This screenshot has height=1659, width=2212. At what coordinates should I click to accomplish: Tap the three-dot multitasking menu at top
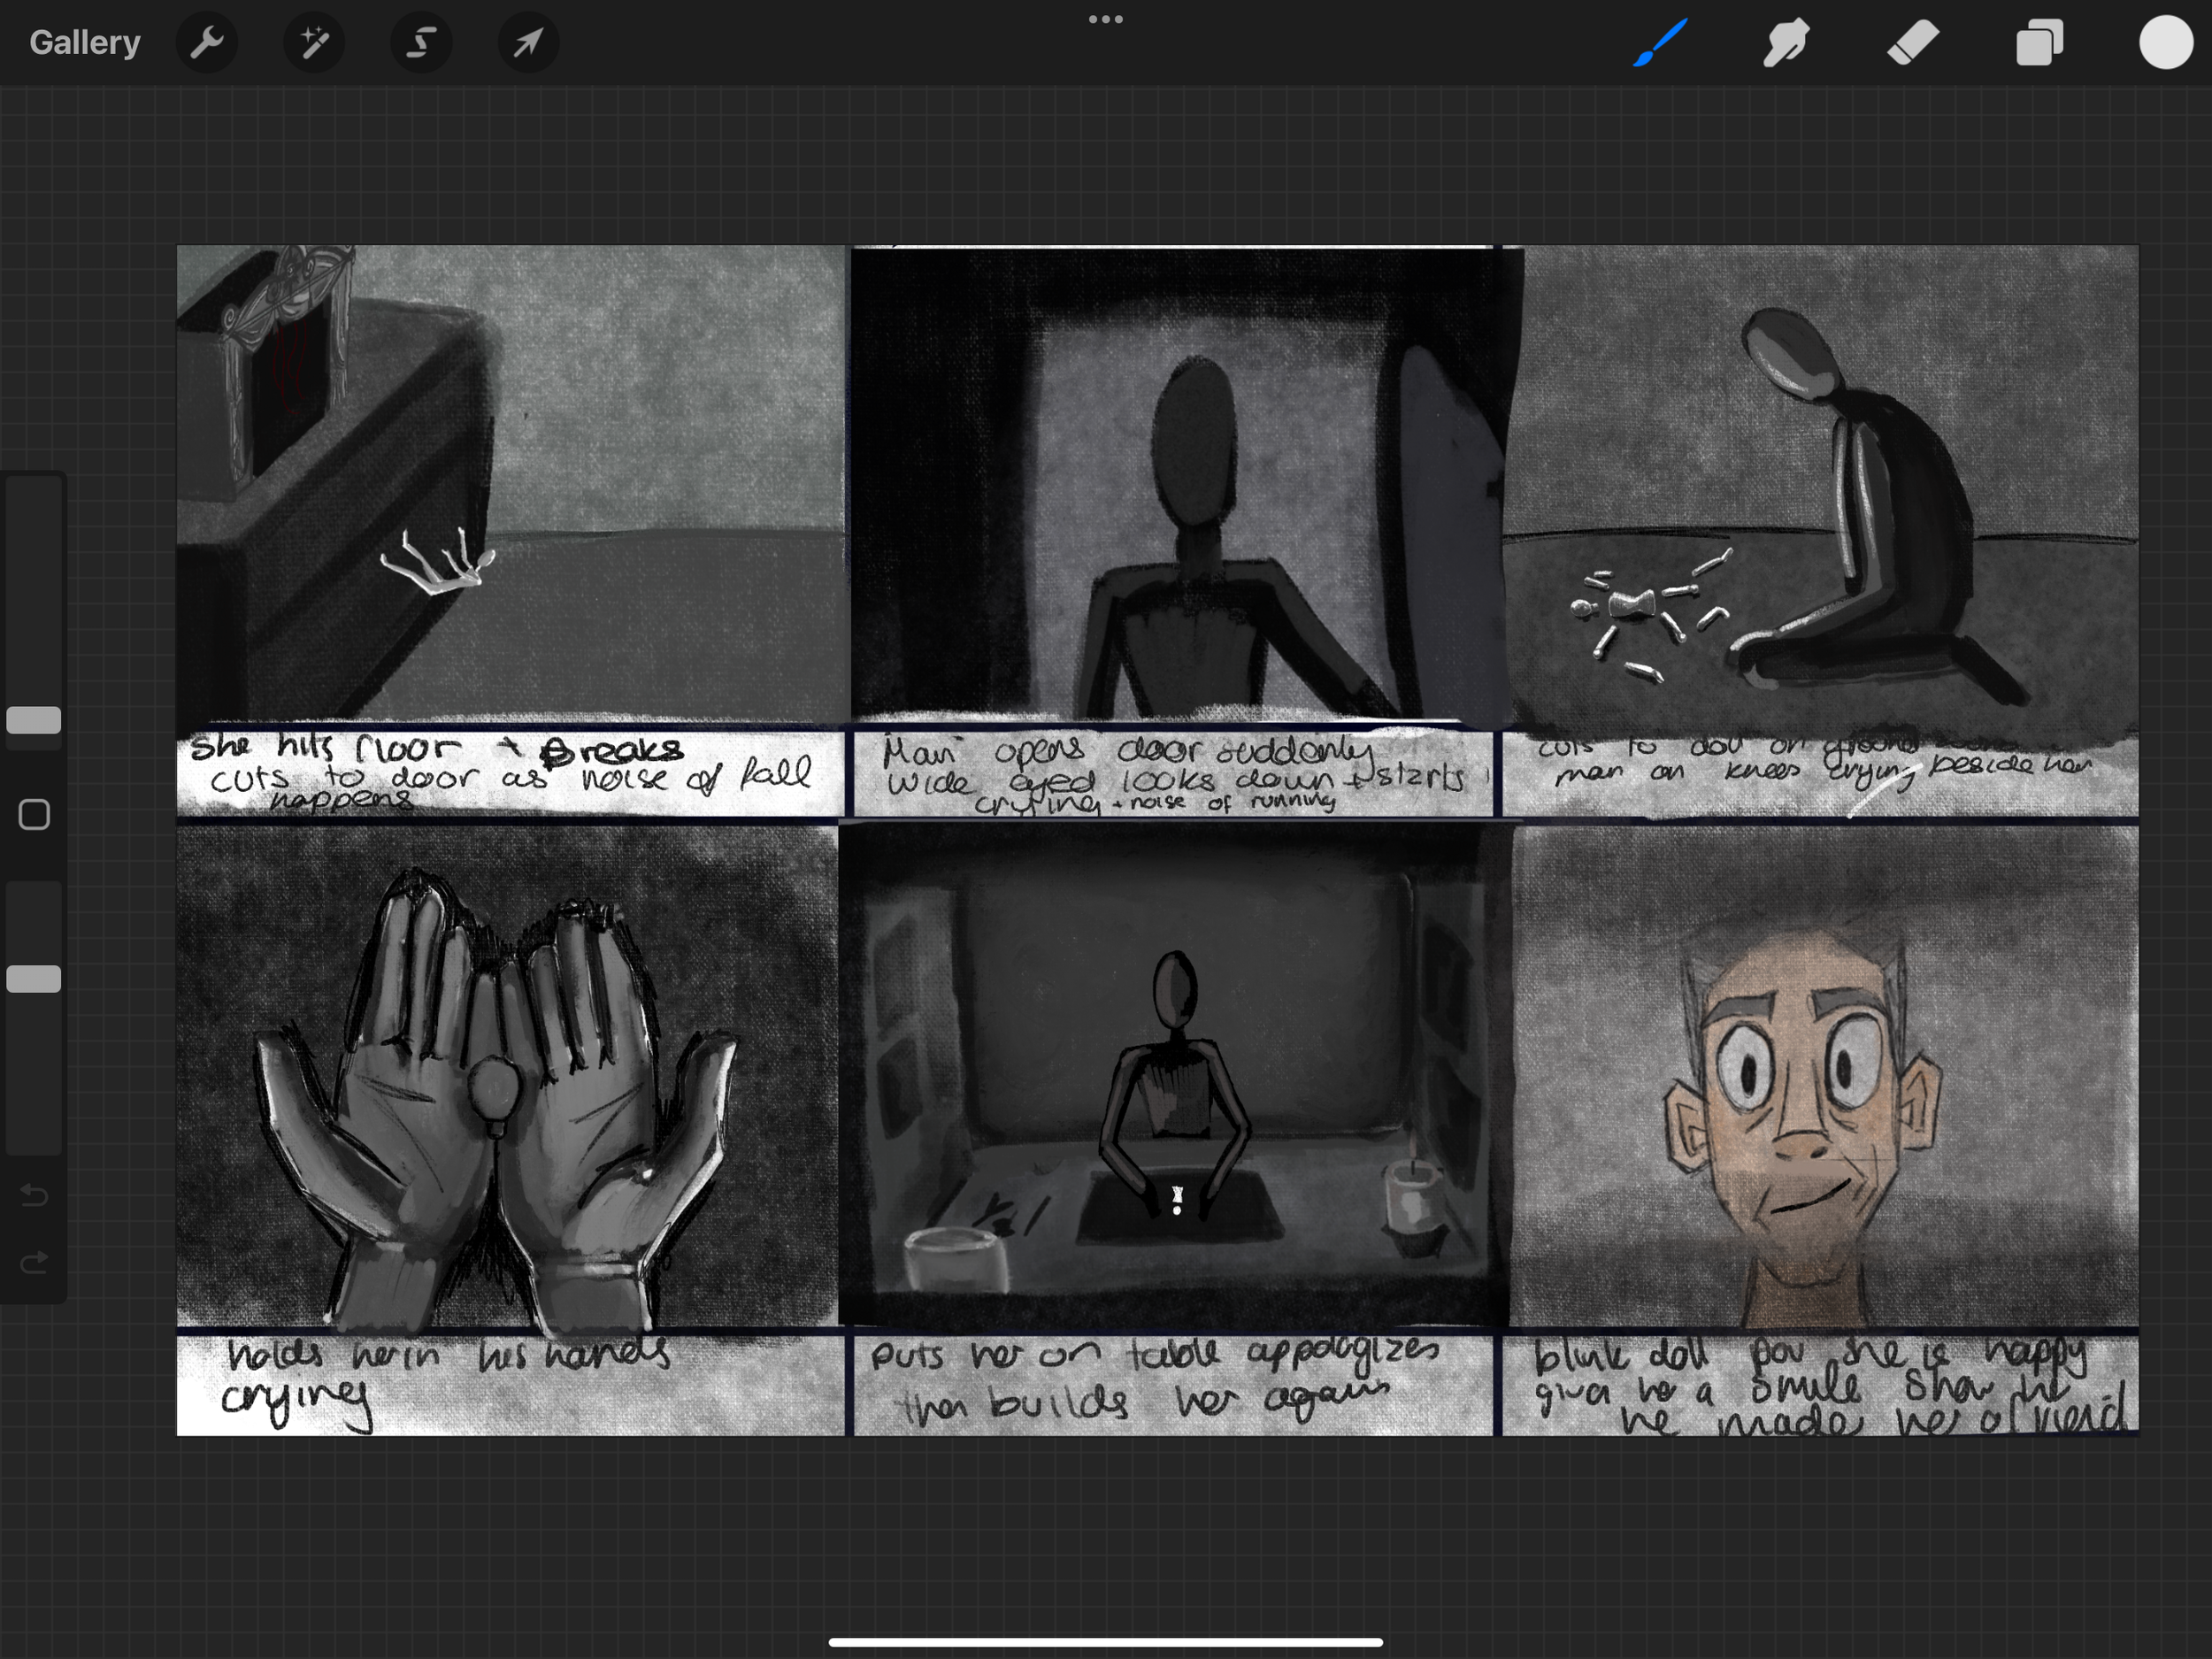click(1105, 19)
